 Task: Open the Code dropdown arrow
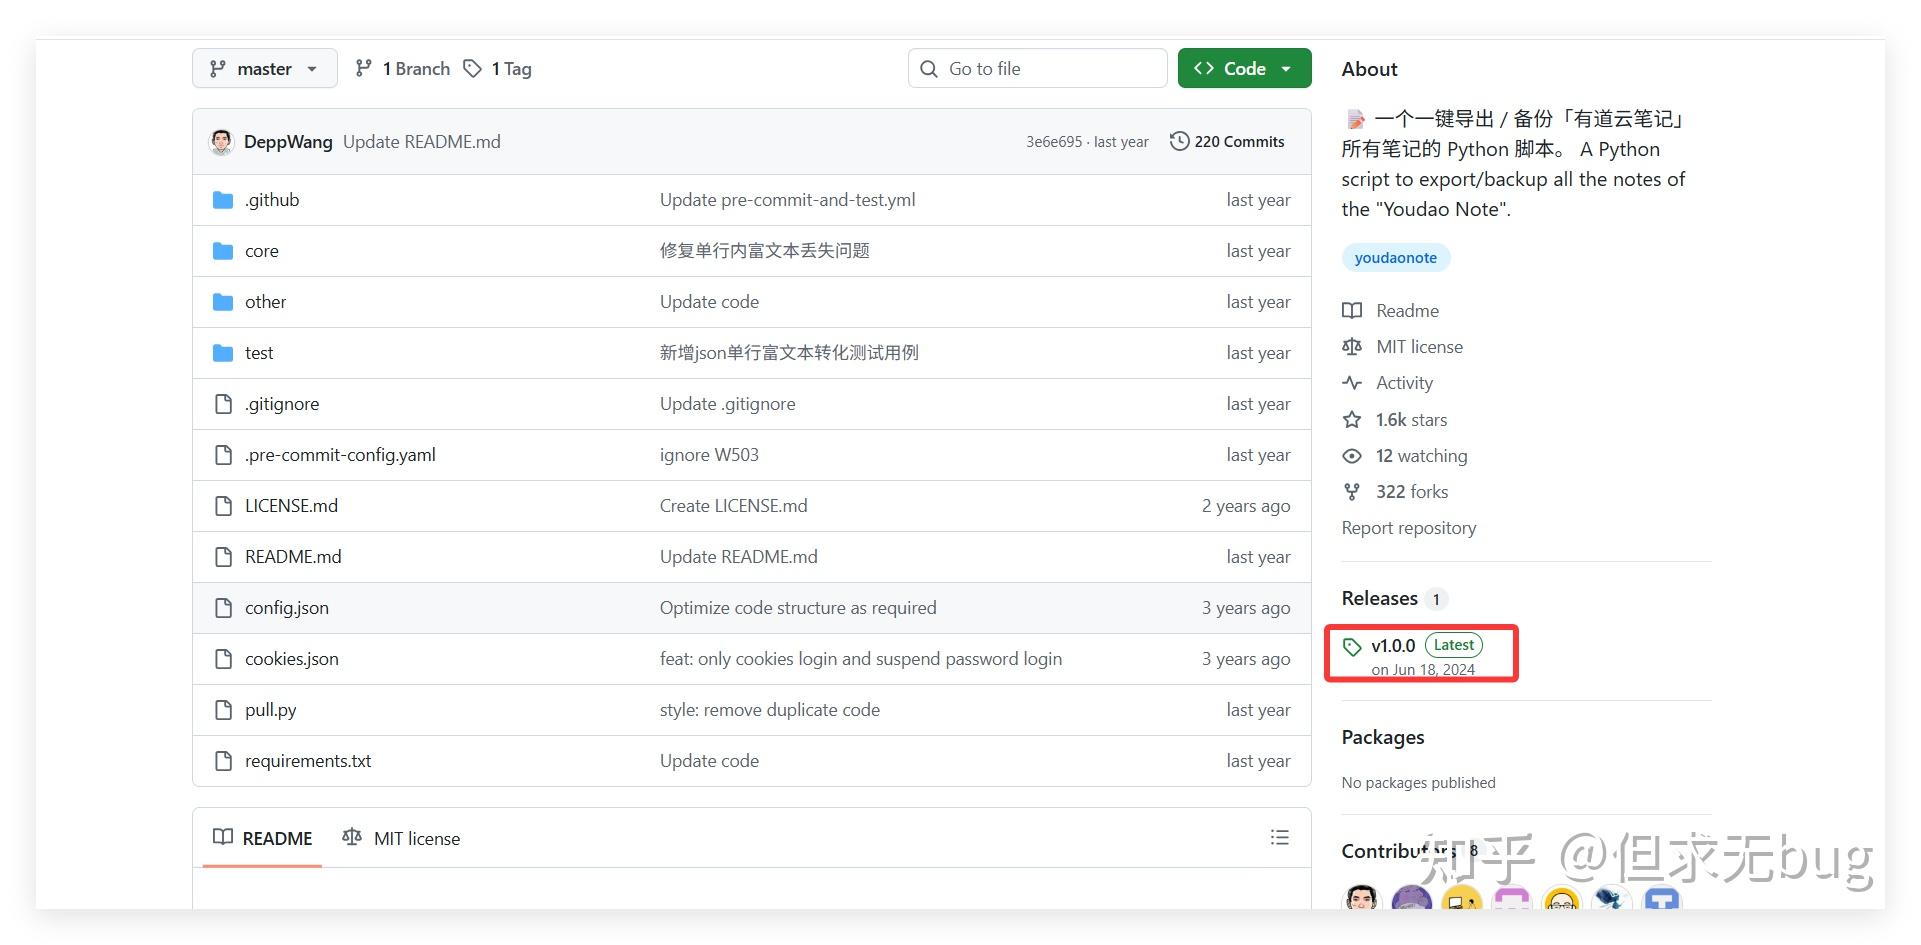coord(1288,68)
